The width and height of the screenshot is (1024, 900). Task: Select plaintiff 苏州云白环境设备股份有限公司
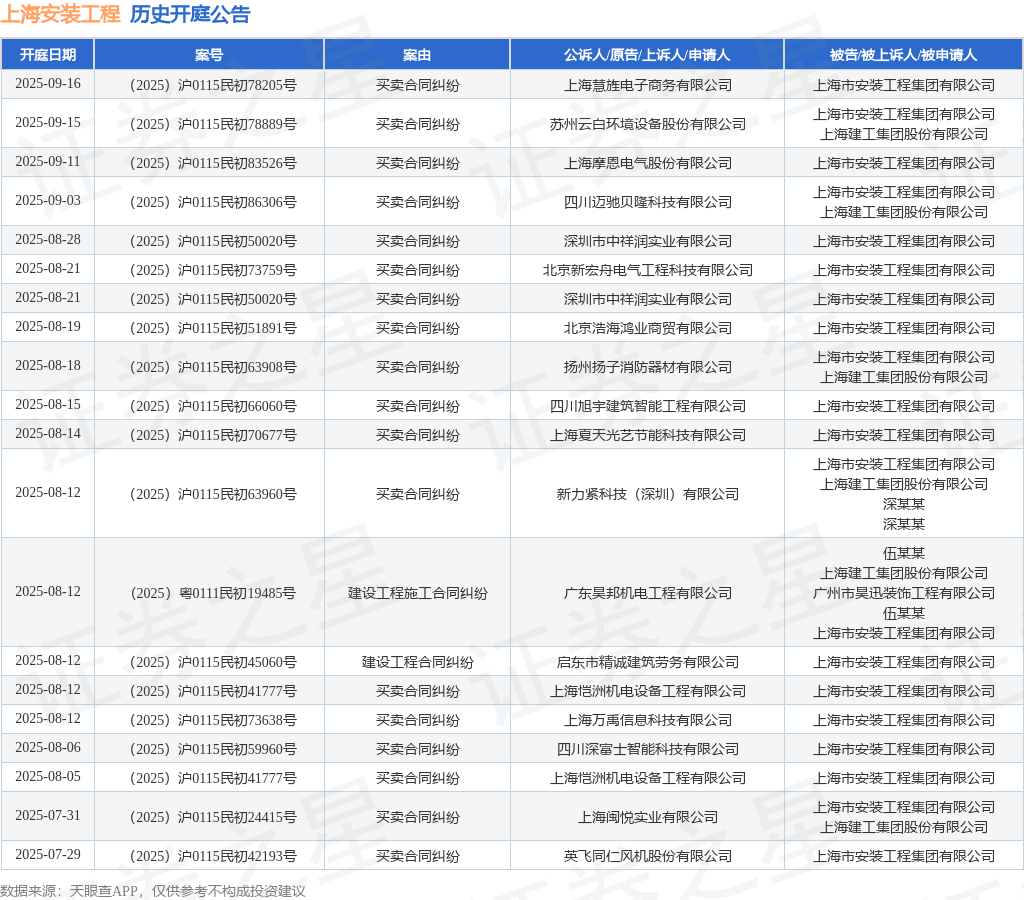(647, 124)
